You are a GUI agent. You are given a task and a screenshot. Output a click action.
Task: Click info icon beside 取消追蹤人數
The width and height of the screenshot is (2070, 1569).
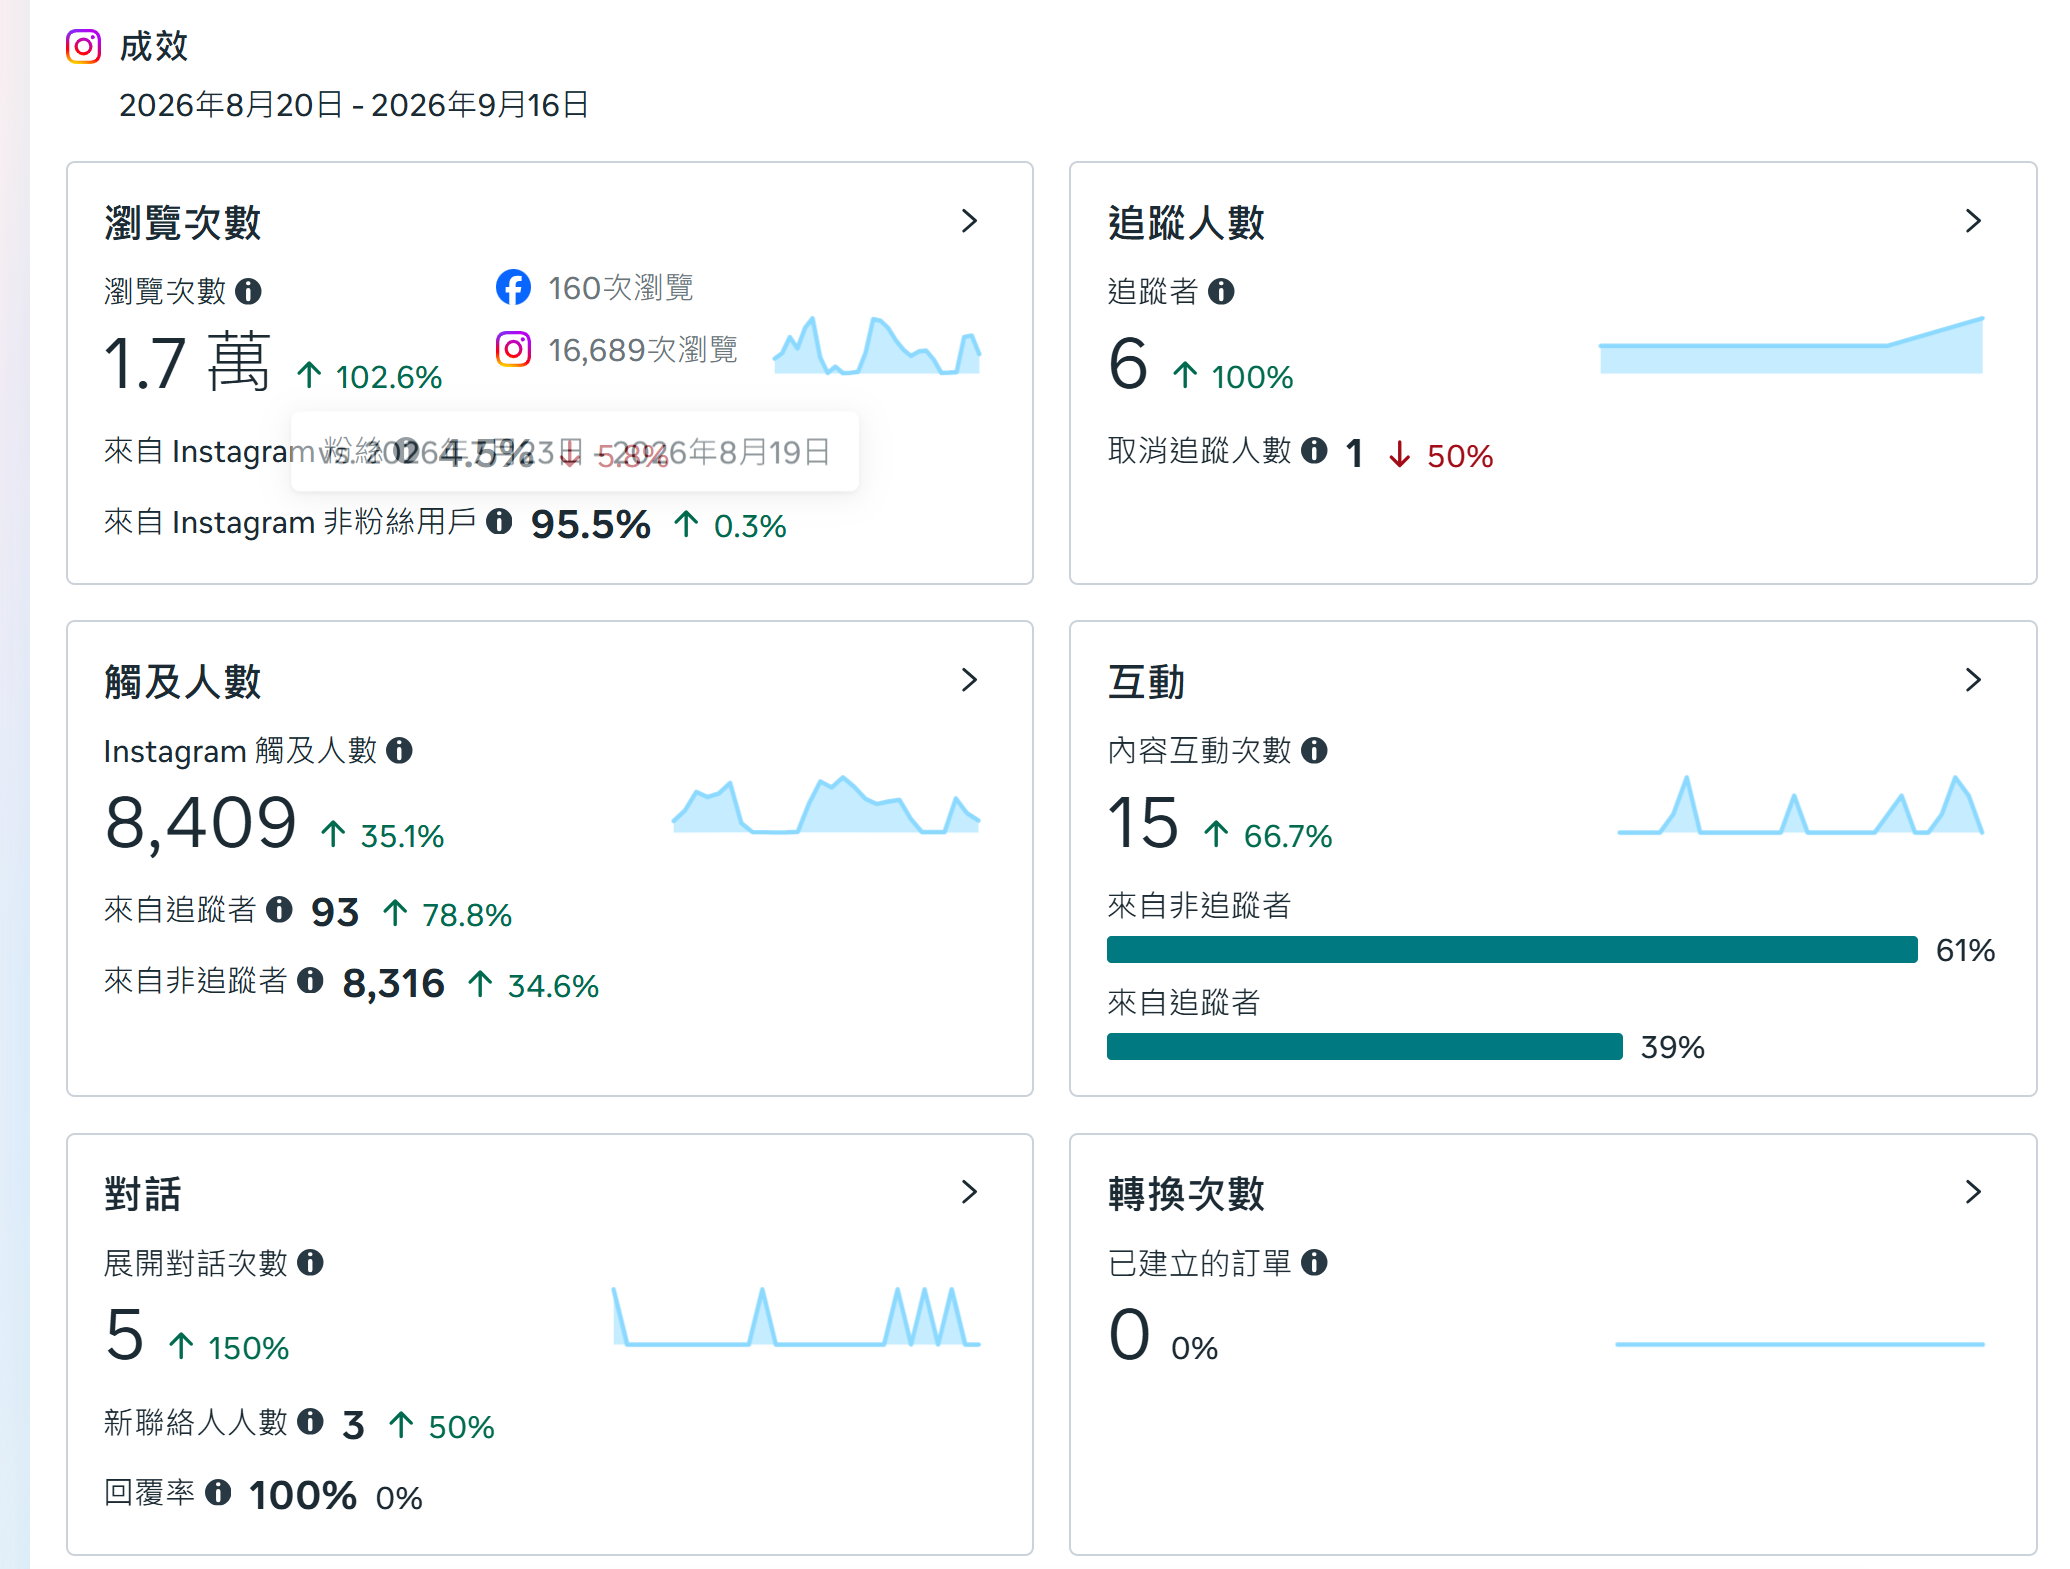tap(1314, 450)
